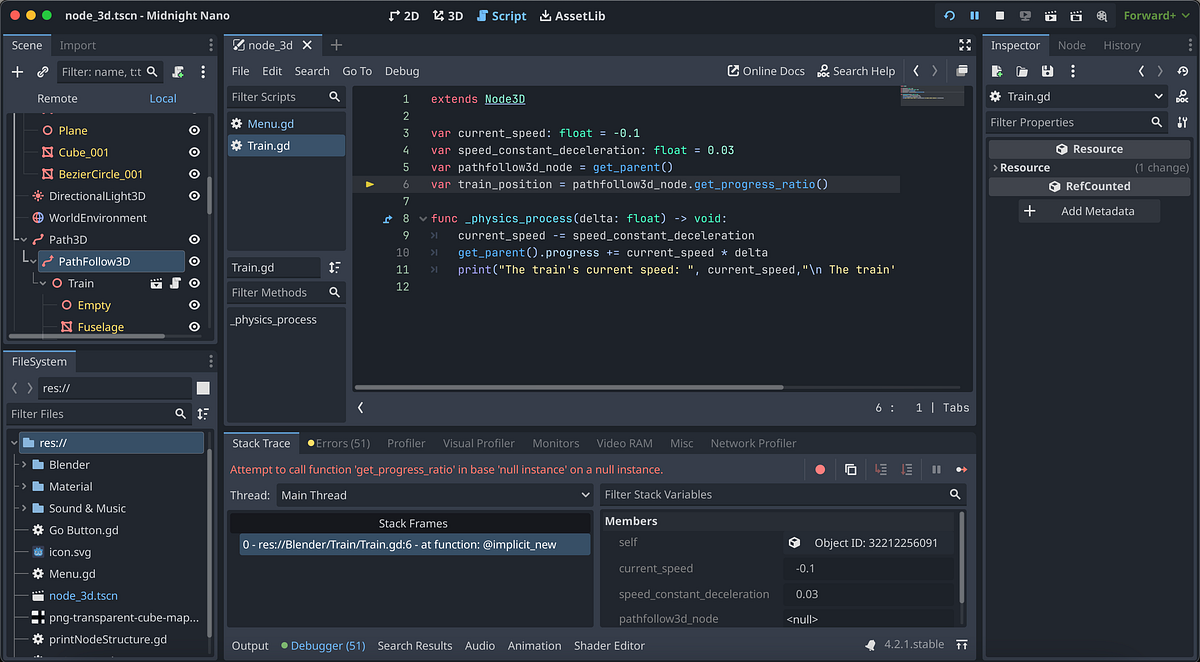Pause the running scene
Screen dimensions: 1200x662
(972, 15)
